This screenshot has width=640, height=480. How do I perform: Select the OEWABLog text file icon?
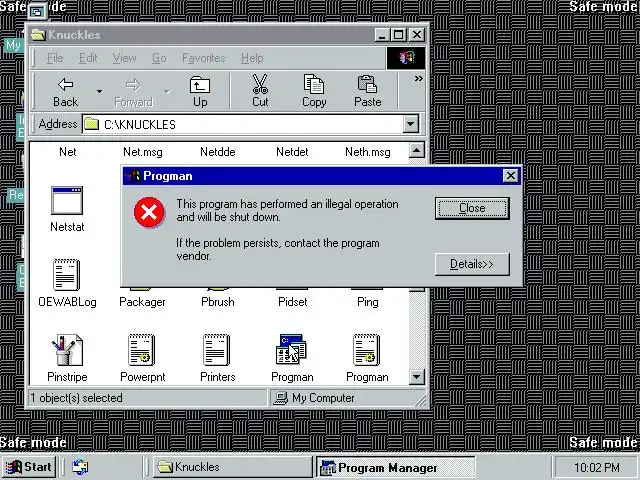(x=67, y=275)
